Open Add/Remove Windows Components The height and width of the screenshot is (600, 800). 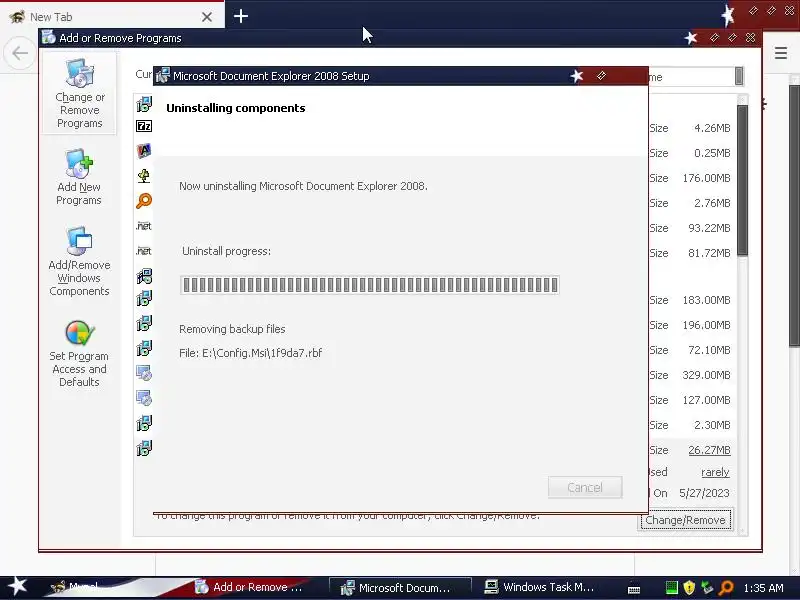(79, 261)
